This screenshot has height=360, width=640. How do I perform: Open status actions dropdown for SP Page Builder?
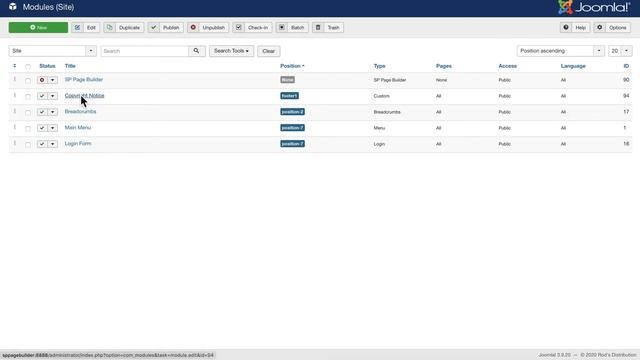tap(53, 80)
